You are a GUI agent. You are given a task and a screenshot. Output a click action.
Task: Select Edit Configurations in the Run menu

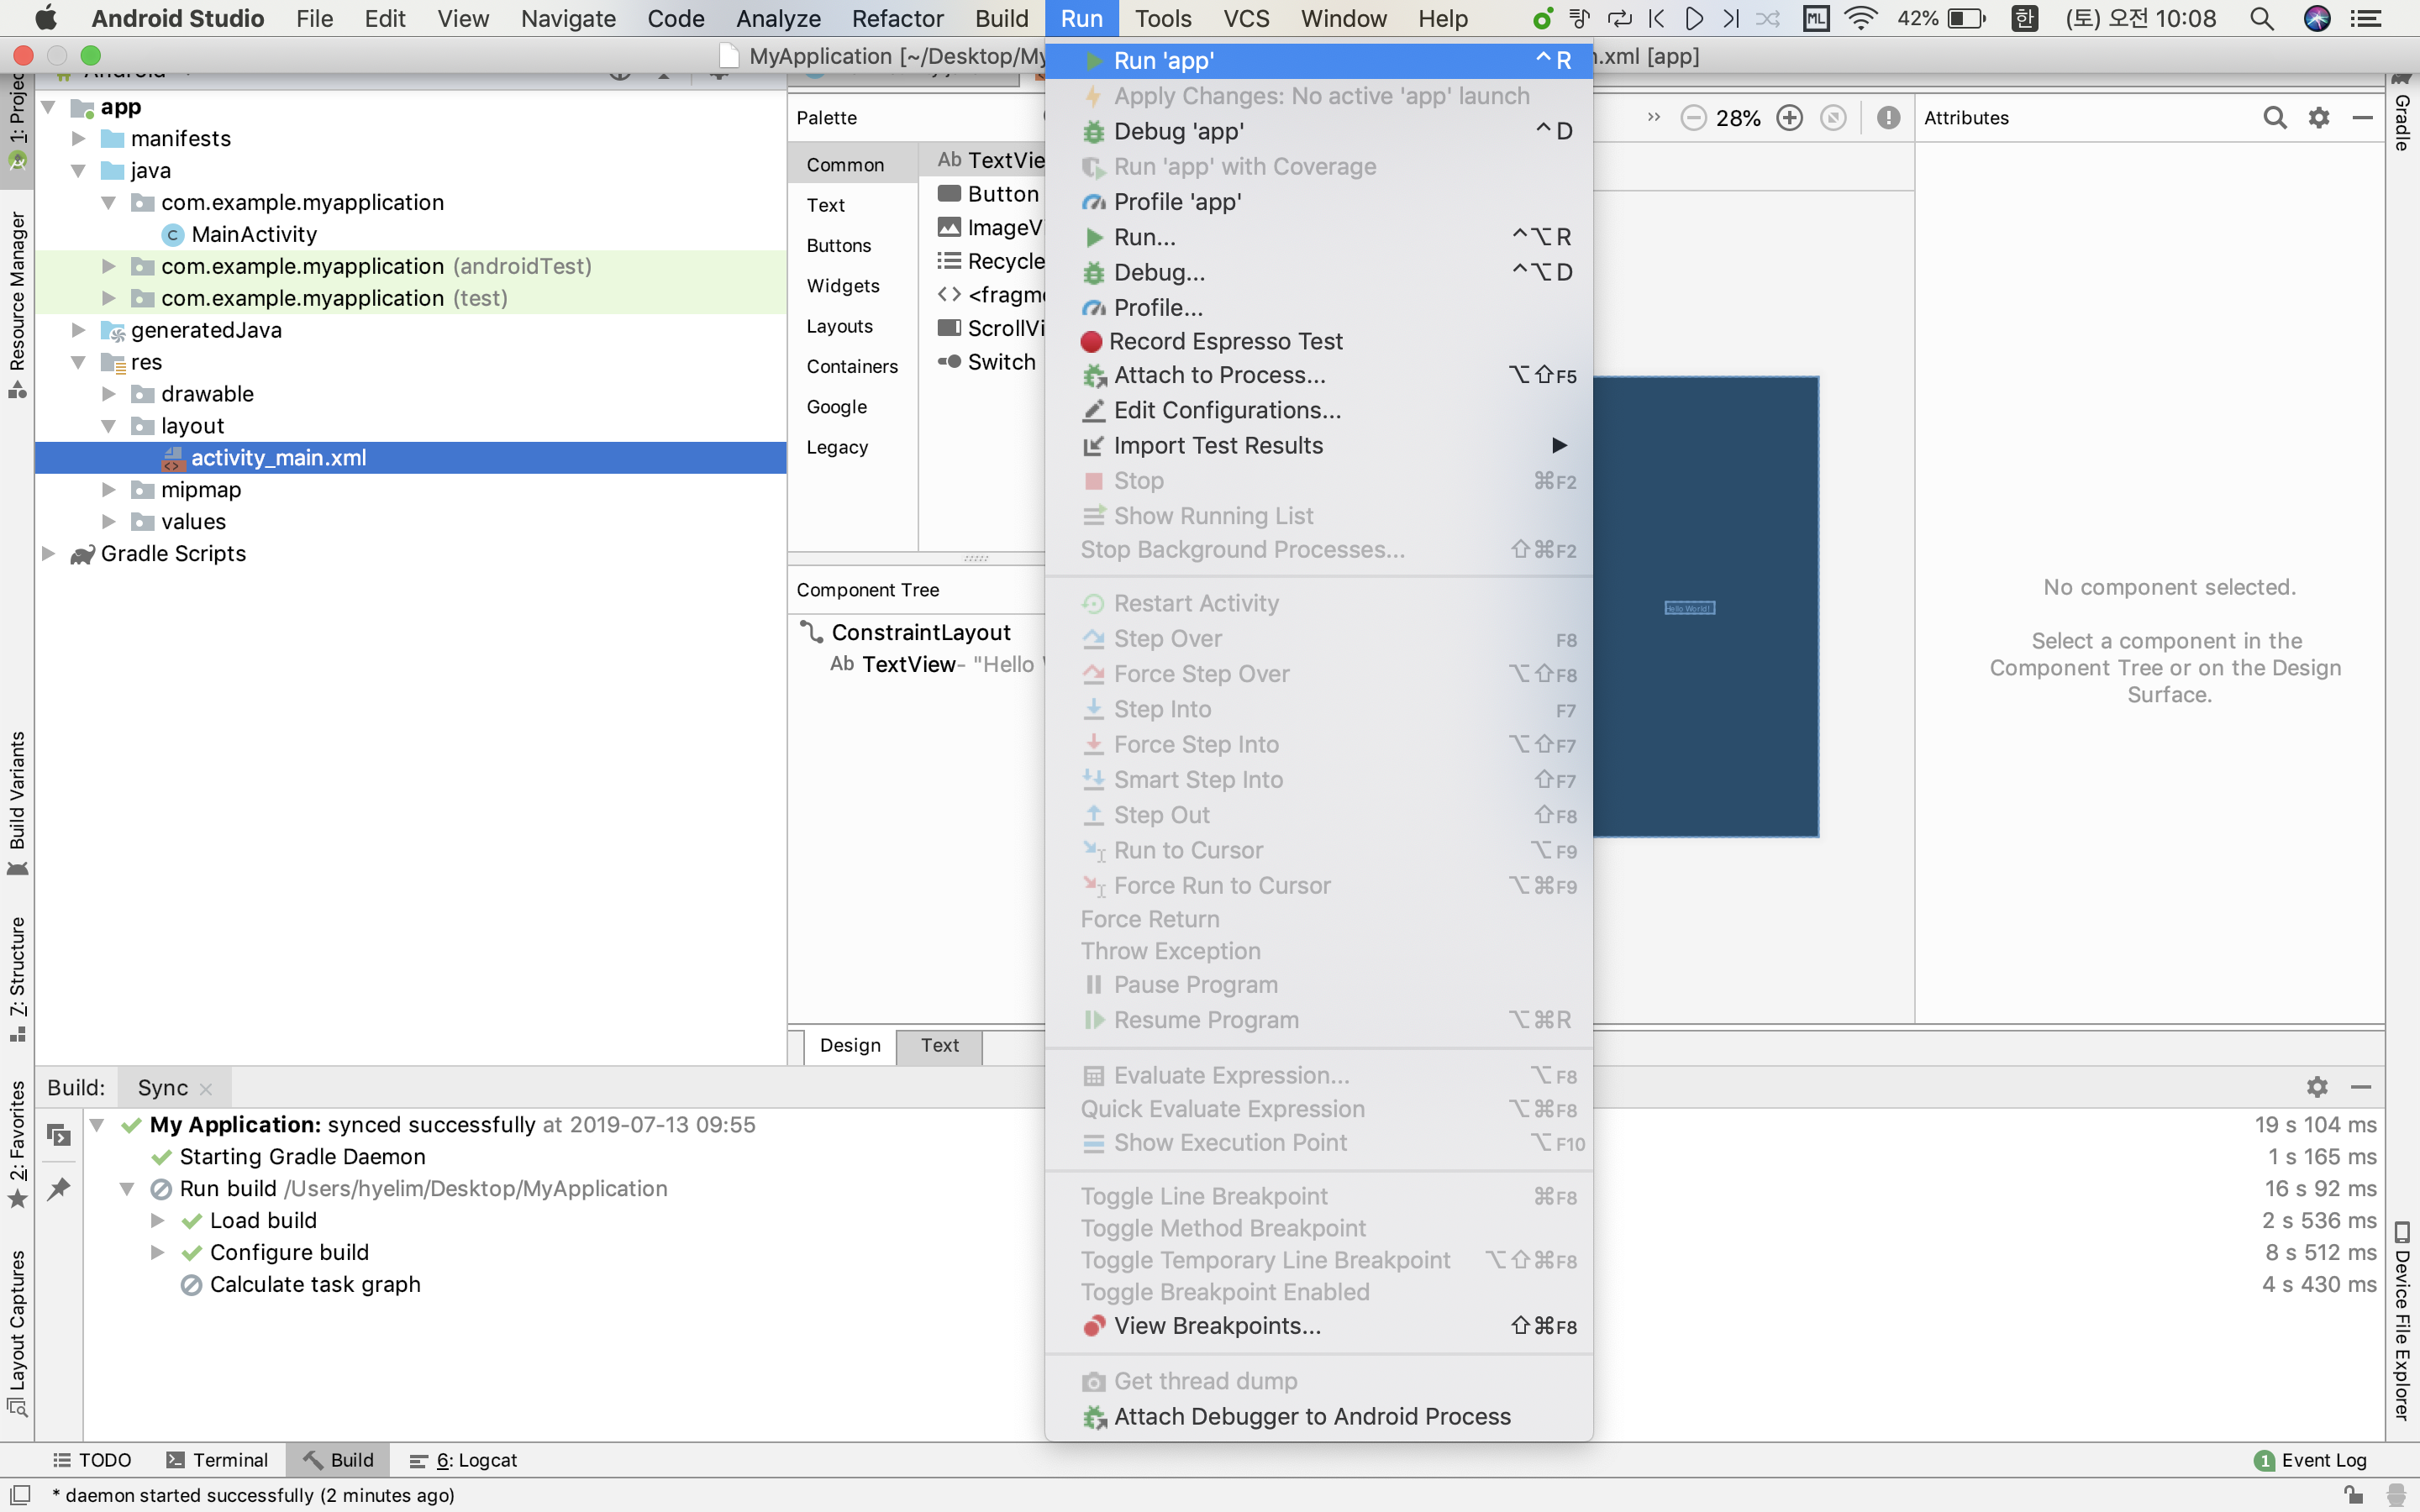1226,410
